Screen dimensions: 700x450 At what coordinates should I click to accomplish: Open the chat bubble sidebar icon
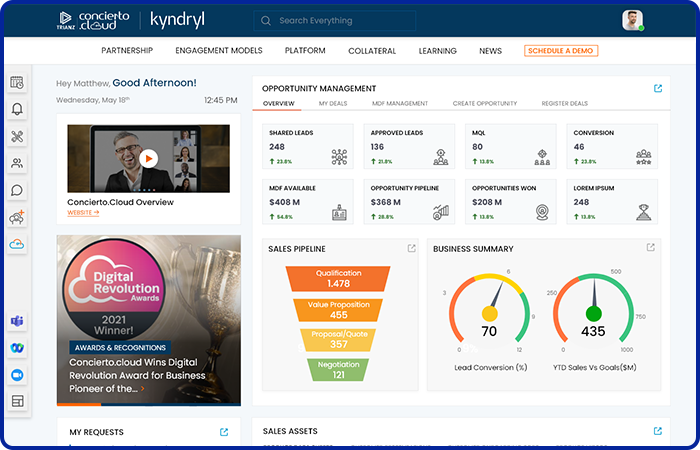(x=17, y=191)
